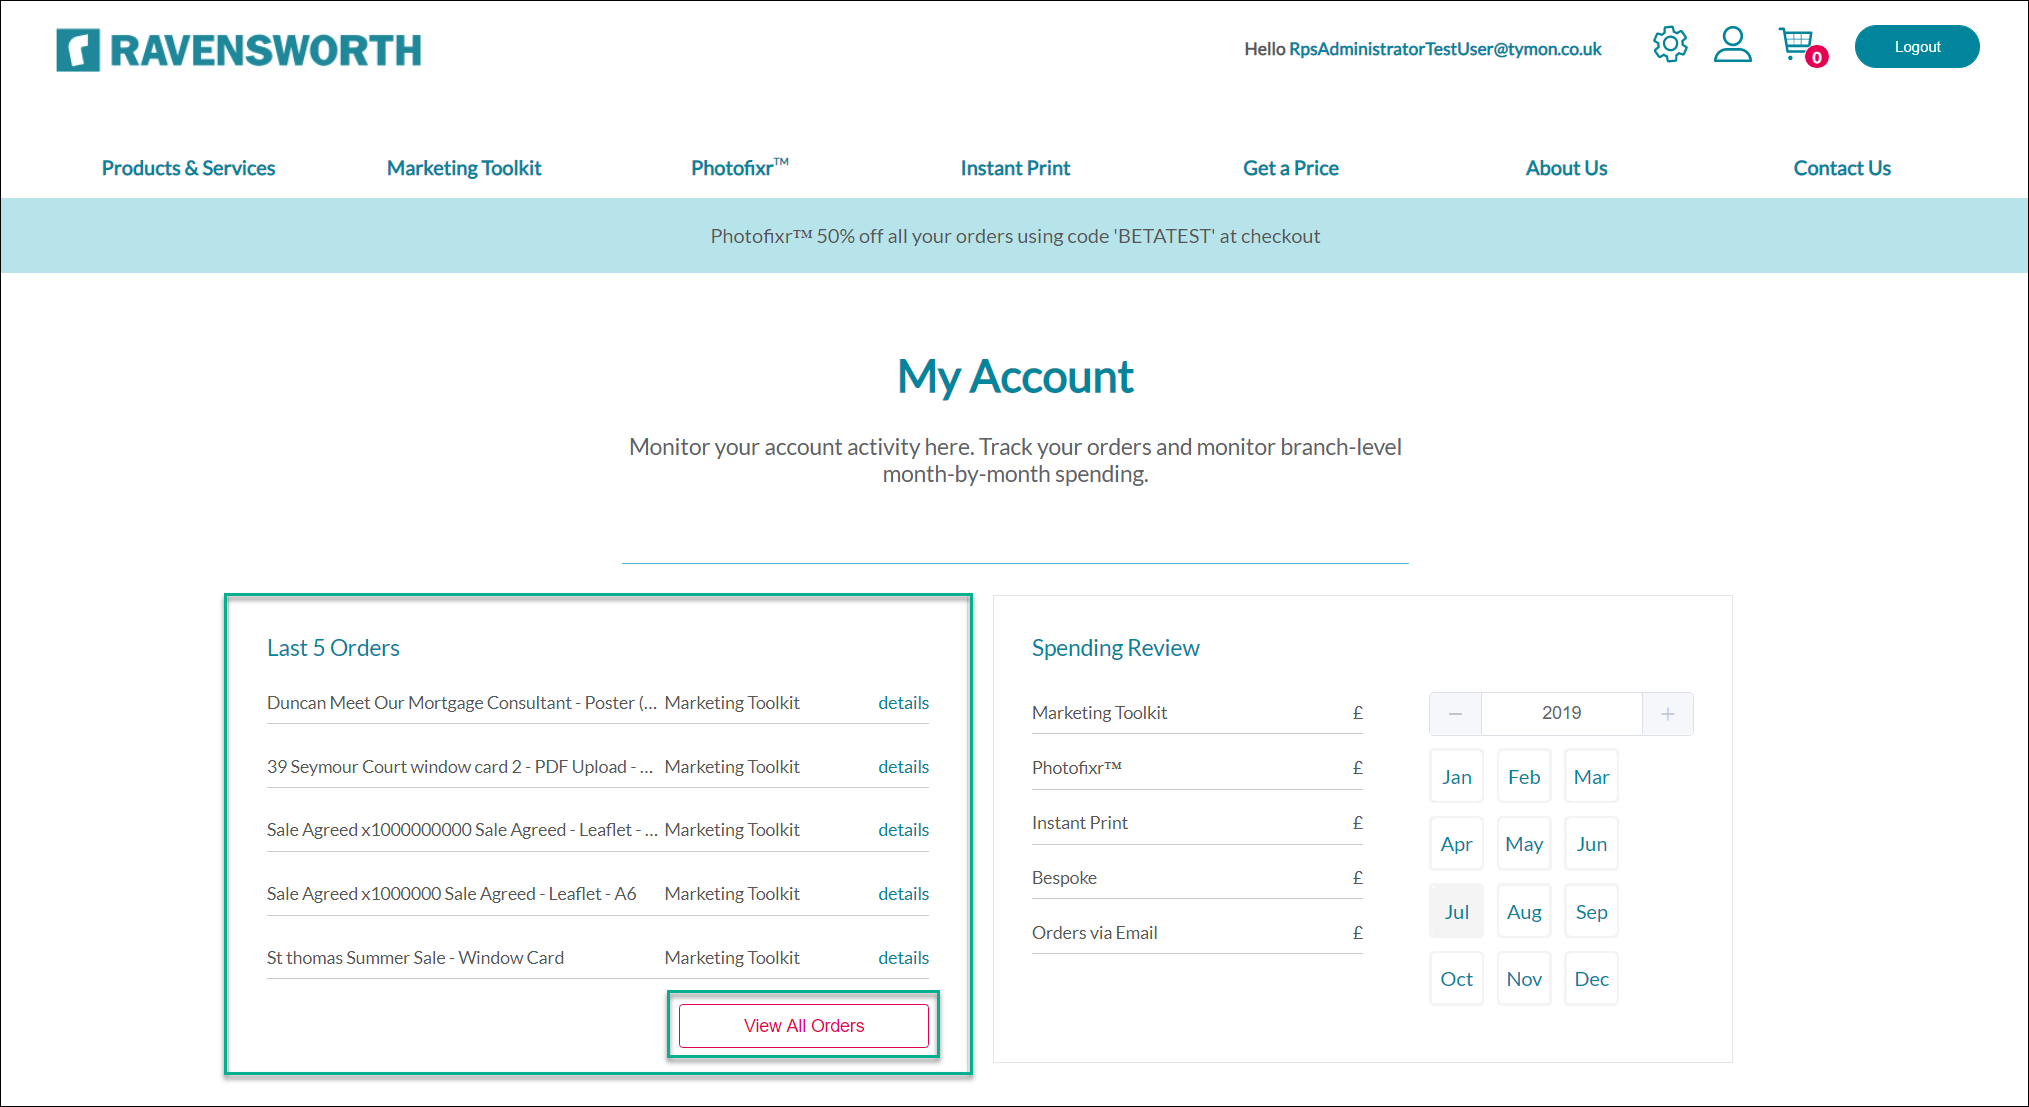
Task: Select the Mar month button
Action: click(1591, 777)
